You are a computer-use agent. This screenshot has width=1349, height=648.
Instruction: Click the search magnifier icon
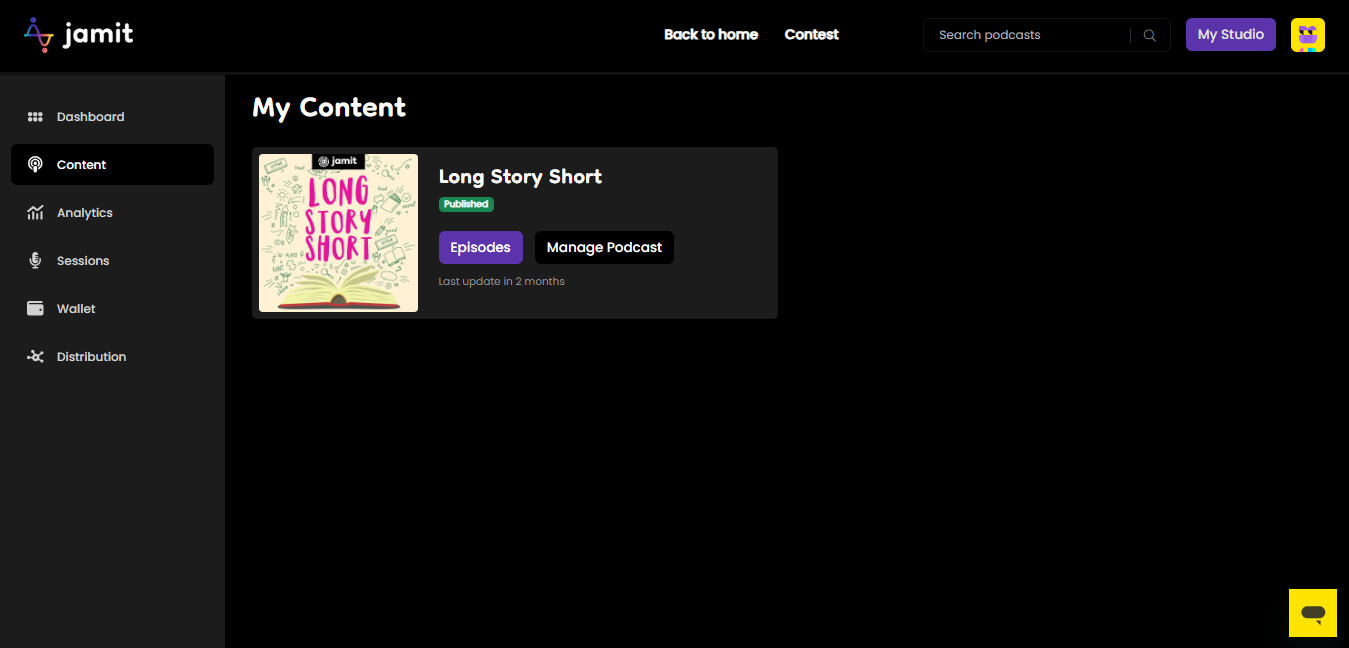pyautogui.click(x=1150, y=35)
